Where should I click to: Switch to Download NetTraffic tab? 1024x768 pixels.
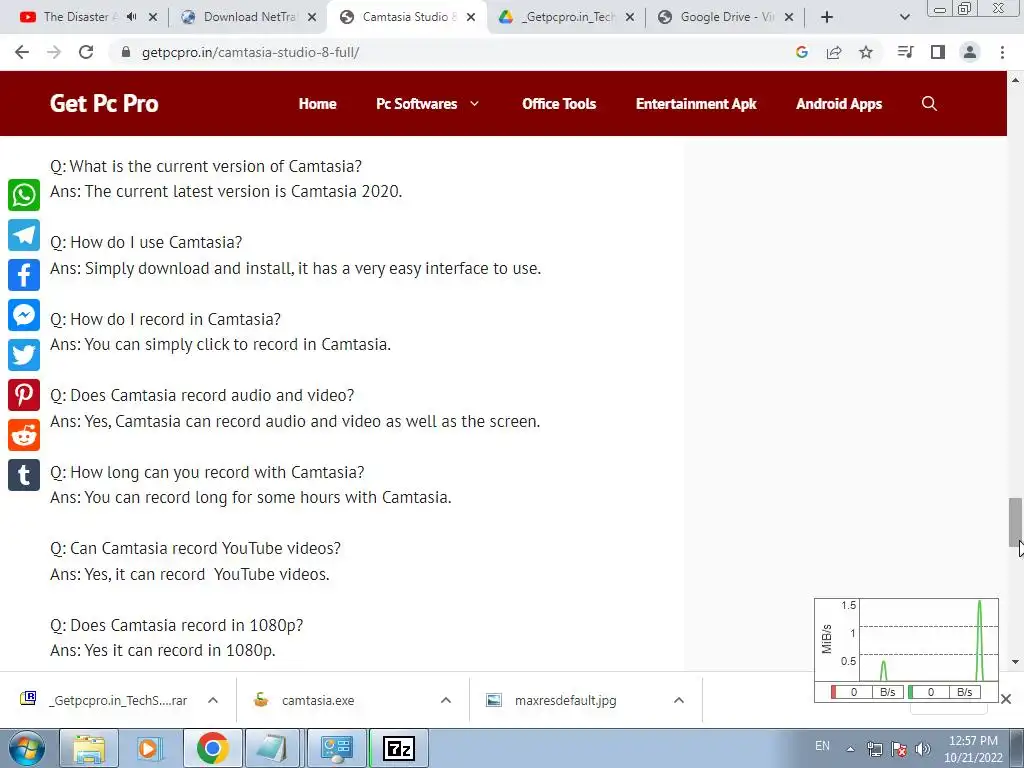click(x=249, y=17)
